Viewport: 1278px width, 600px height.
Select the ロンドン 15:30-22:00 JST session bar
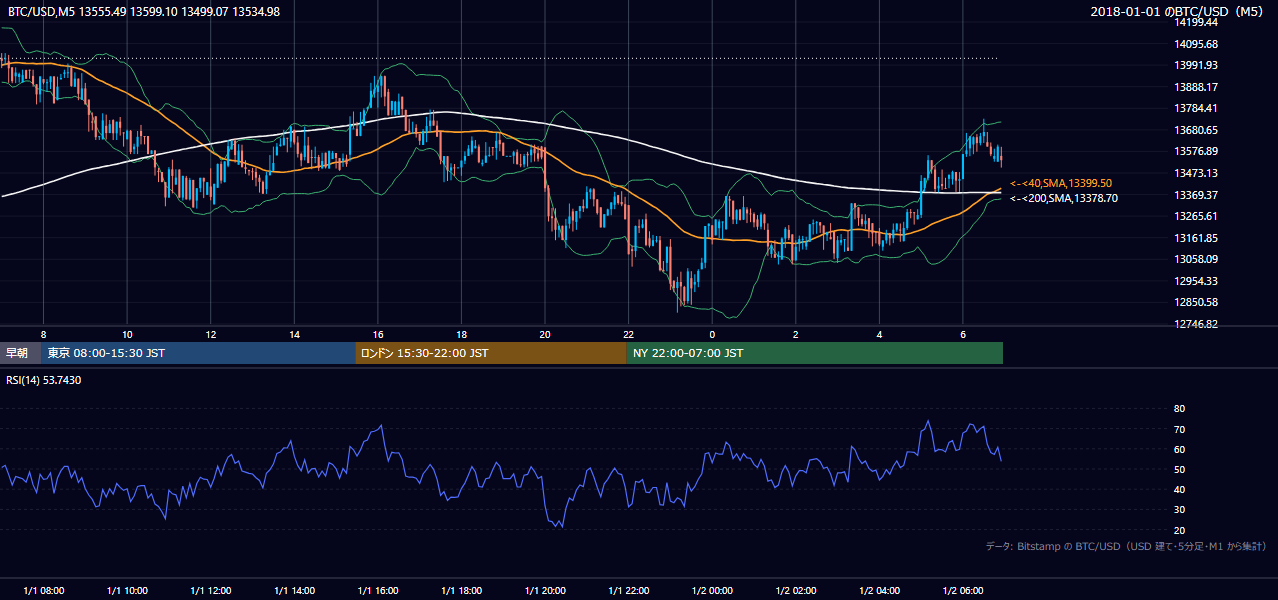491,353
